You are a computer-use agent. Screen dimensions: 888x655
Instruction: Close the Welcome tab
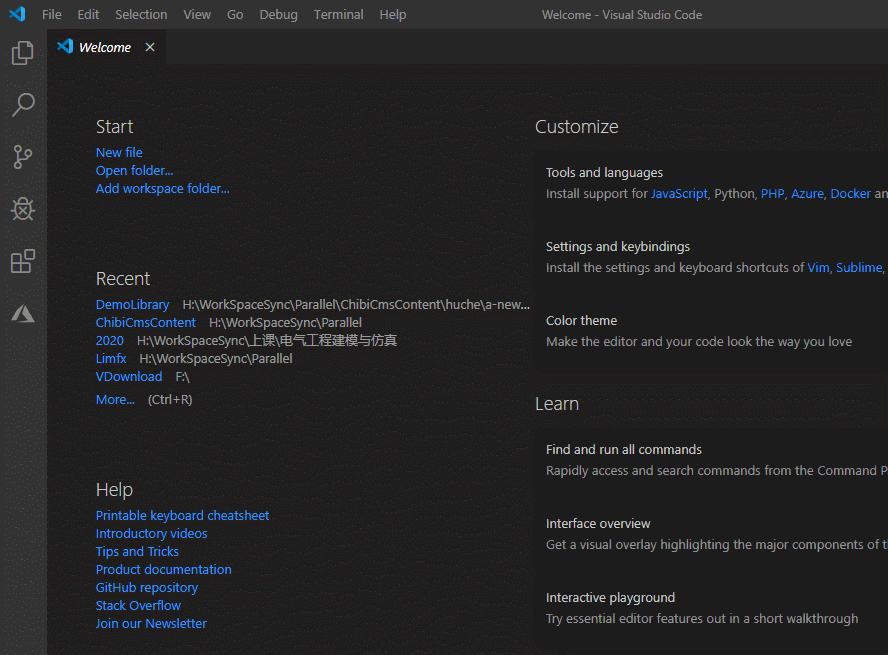(150, 47)
